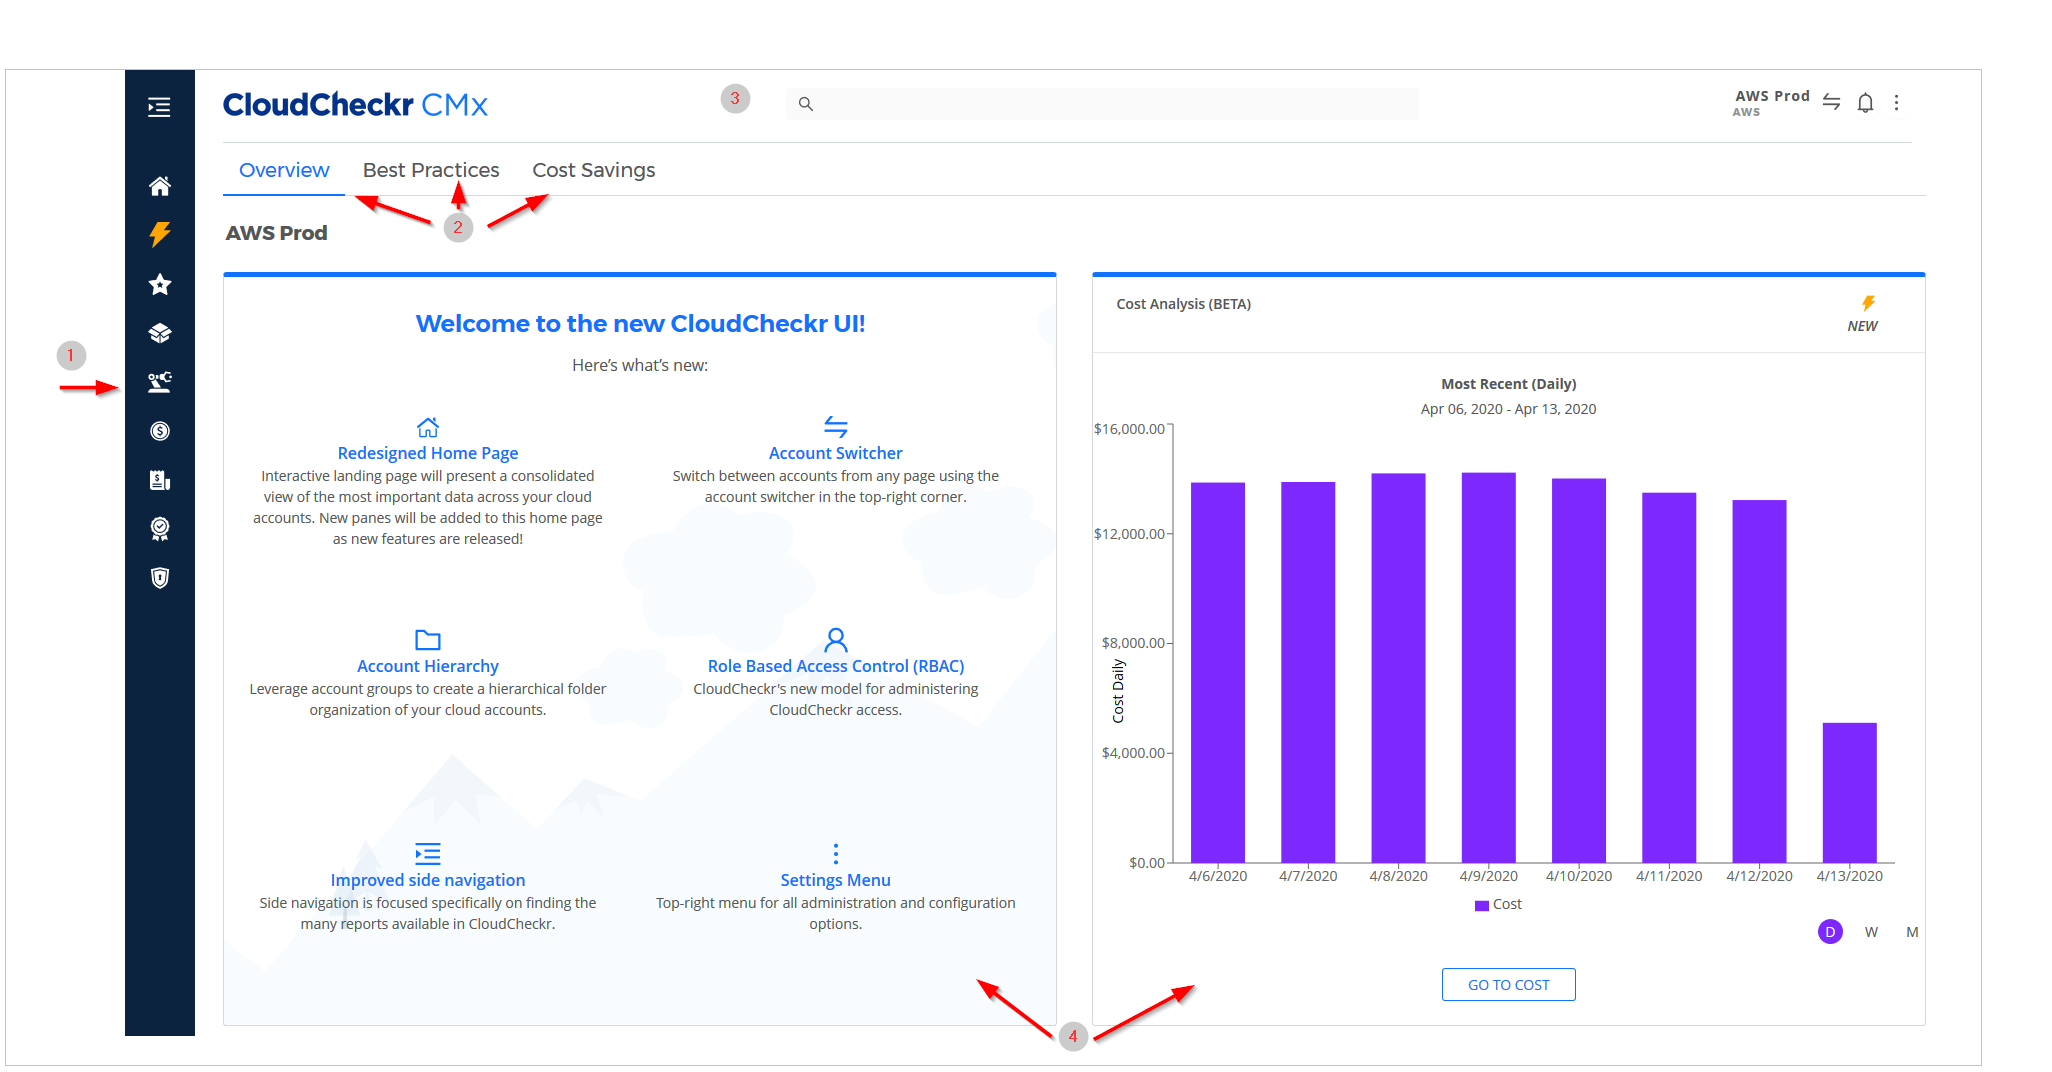Open Role Based Access Control (RBAC) link
The width and height of the screenshot is (2052, 1072).
tap(836, 666)
